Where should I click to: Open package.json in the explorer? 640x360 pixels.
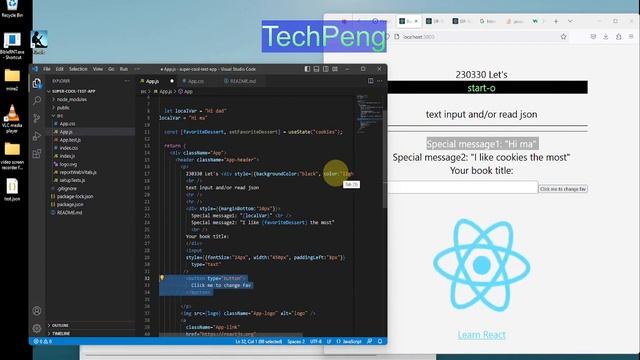[x=70, y=204]
